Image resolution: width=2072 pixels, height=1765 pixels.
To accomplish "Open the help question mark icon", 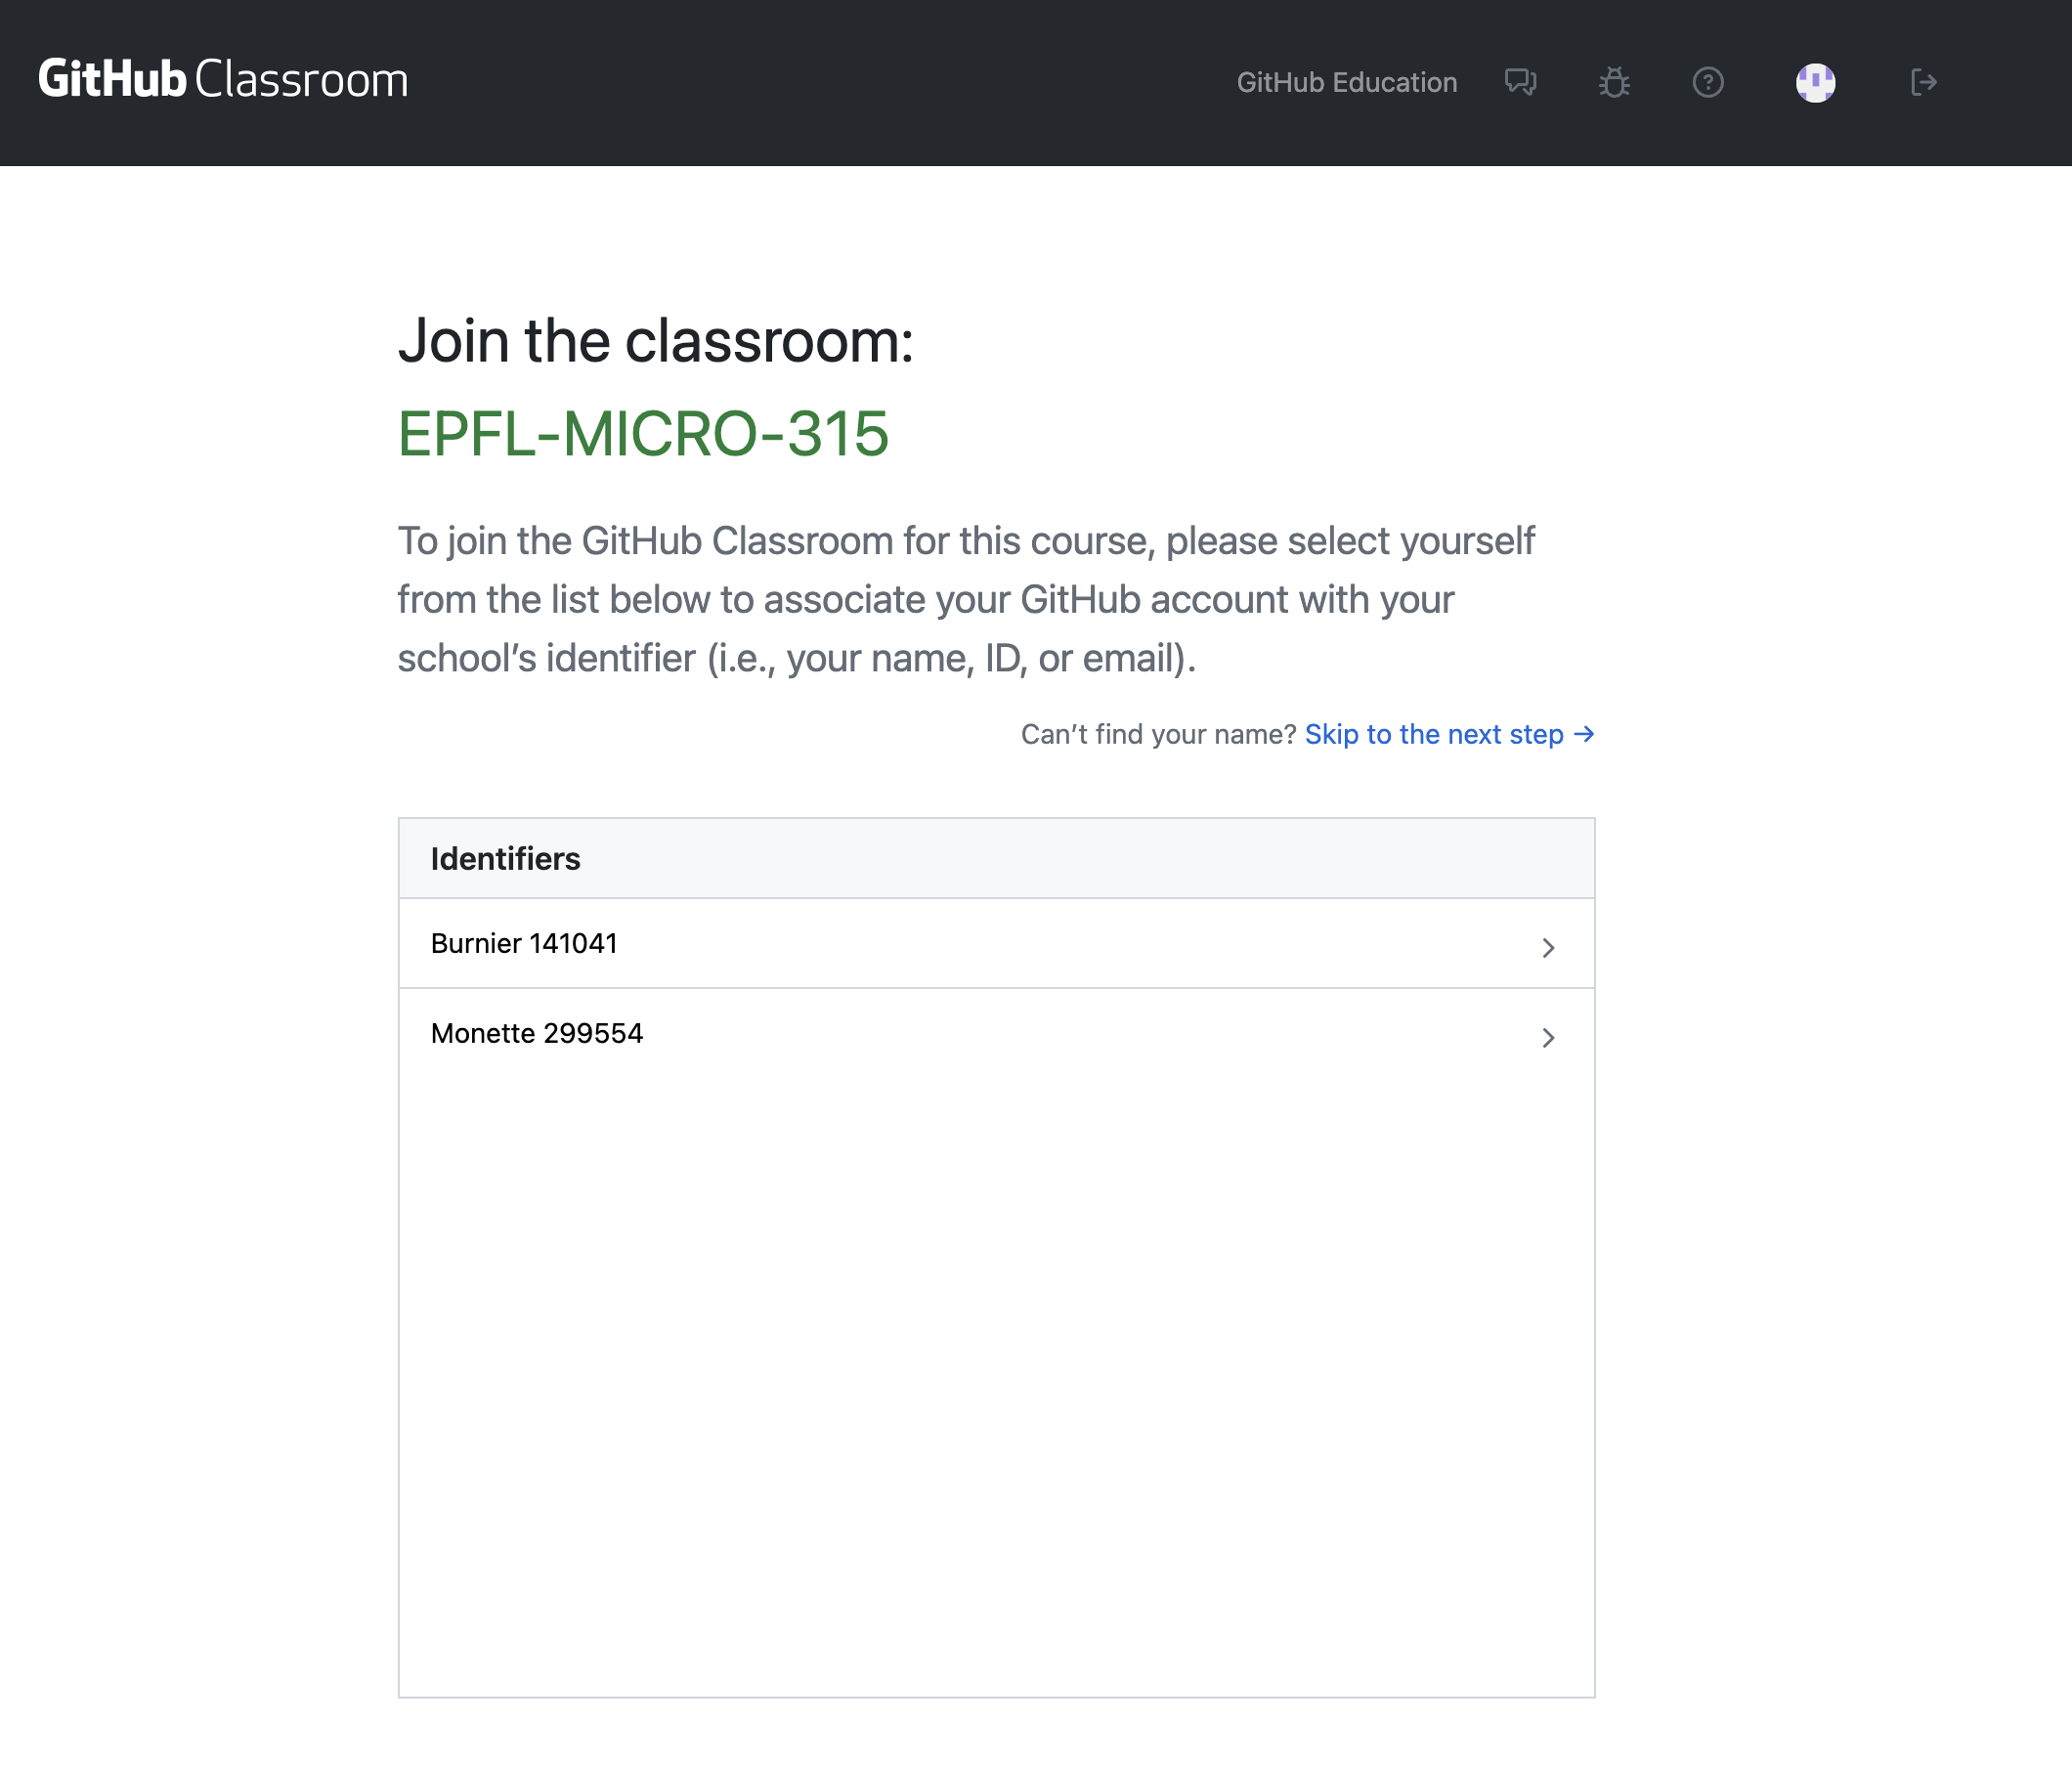I will 1707,82.
